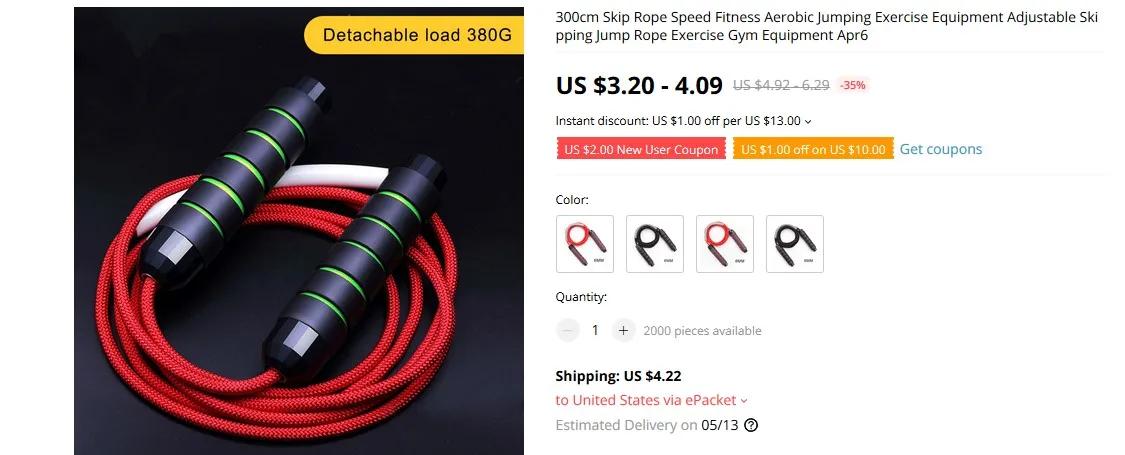Click the US $1.00 off on US $10.00 coupon
Viewport: 1125px width, 455px height.
813,149
